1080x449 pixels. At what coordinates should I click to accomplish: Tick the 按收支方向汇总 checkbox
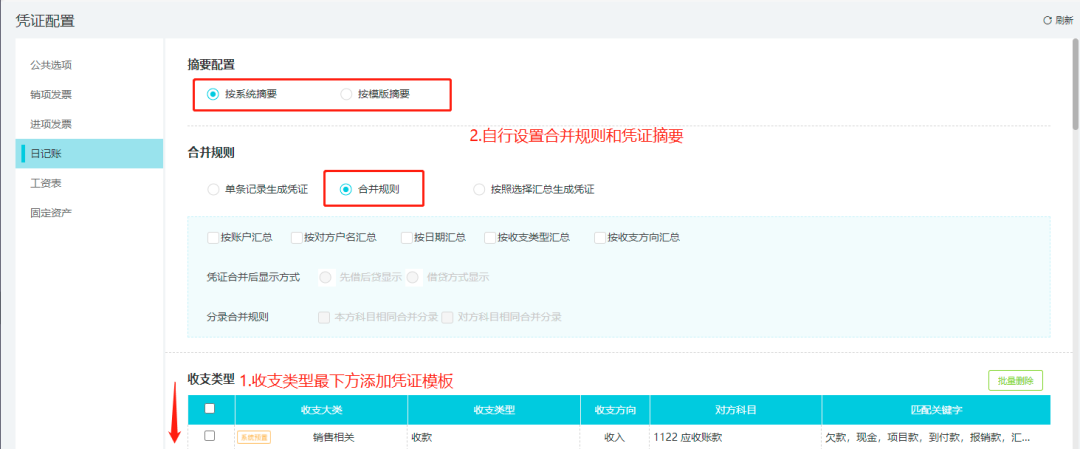point(599,238)
